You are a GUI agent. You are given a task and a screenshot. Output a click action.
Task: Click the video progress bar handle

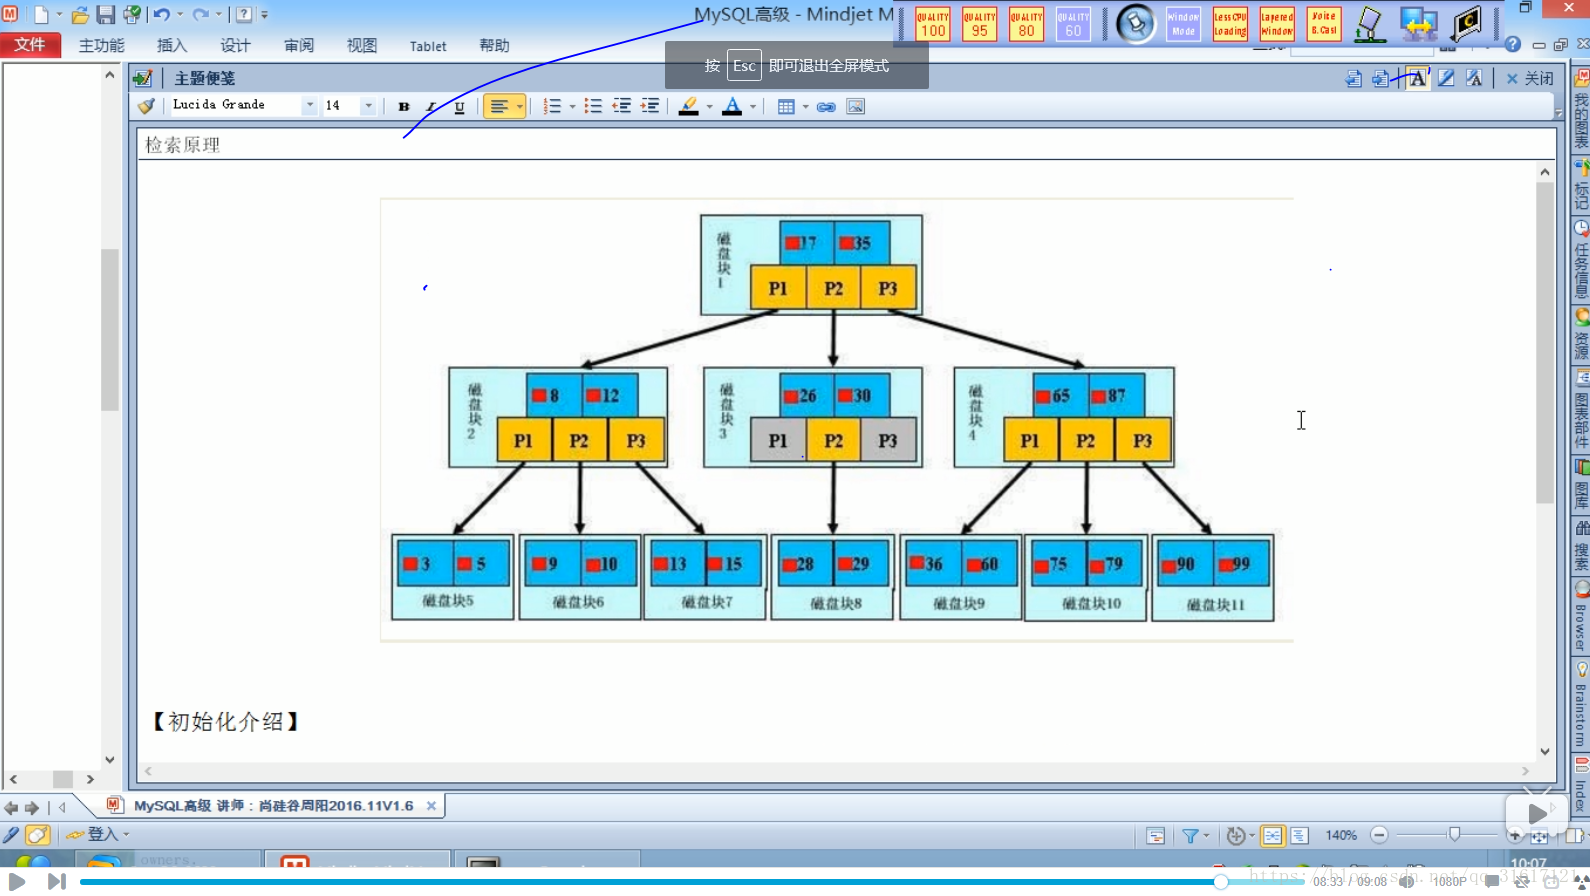[1221, 882]
